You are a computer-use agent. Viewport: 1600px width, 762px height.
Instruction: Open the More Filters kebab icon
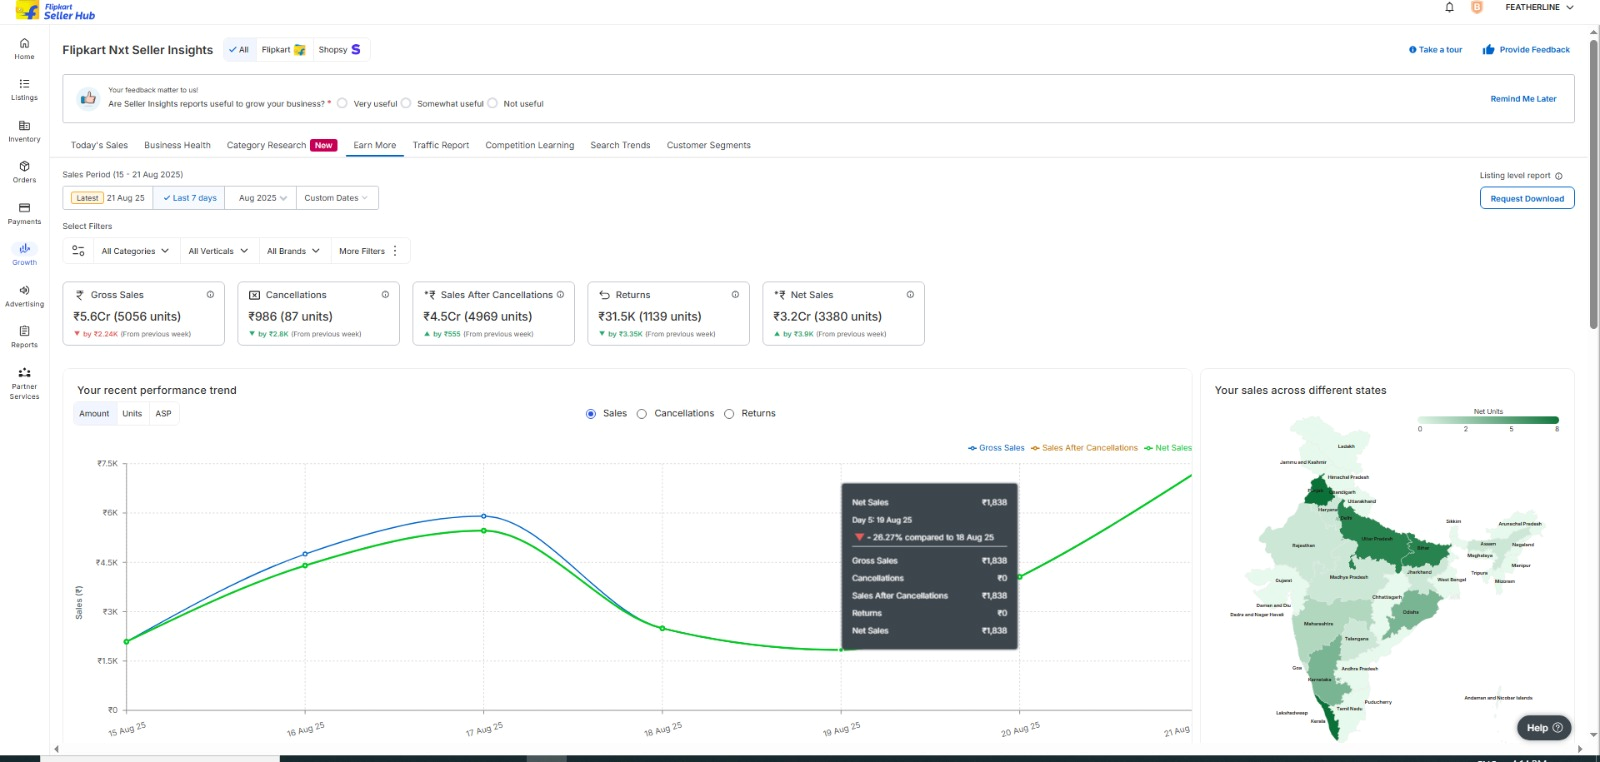[395, 251]
